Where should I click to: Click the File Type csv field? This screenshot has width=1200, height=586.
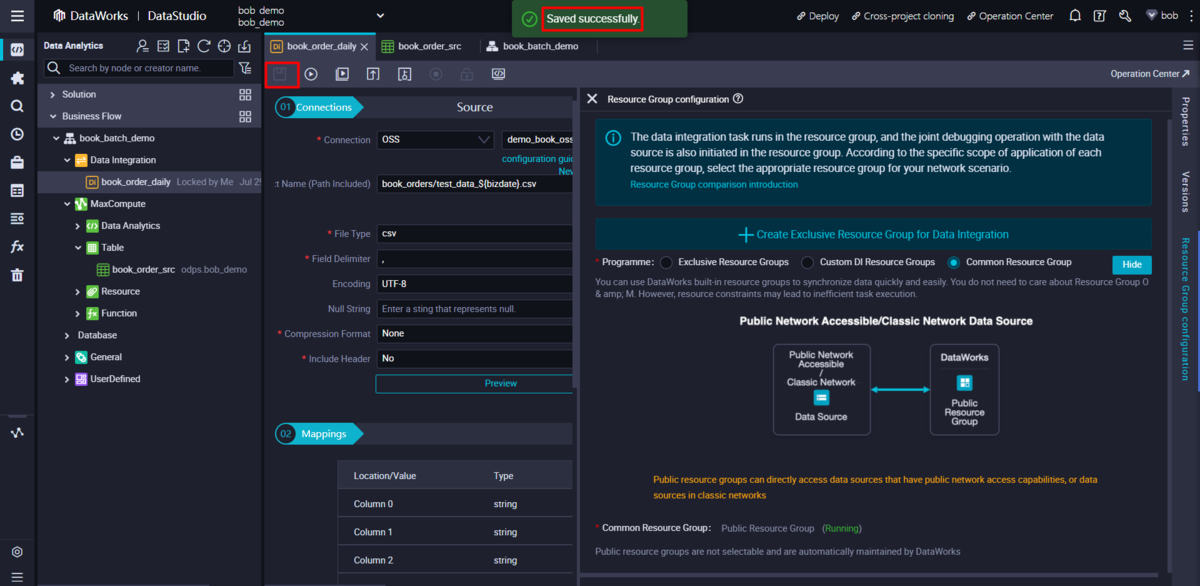[x=475, y=233]
